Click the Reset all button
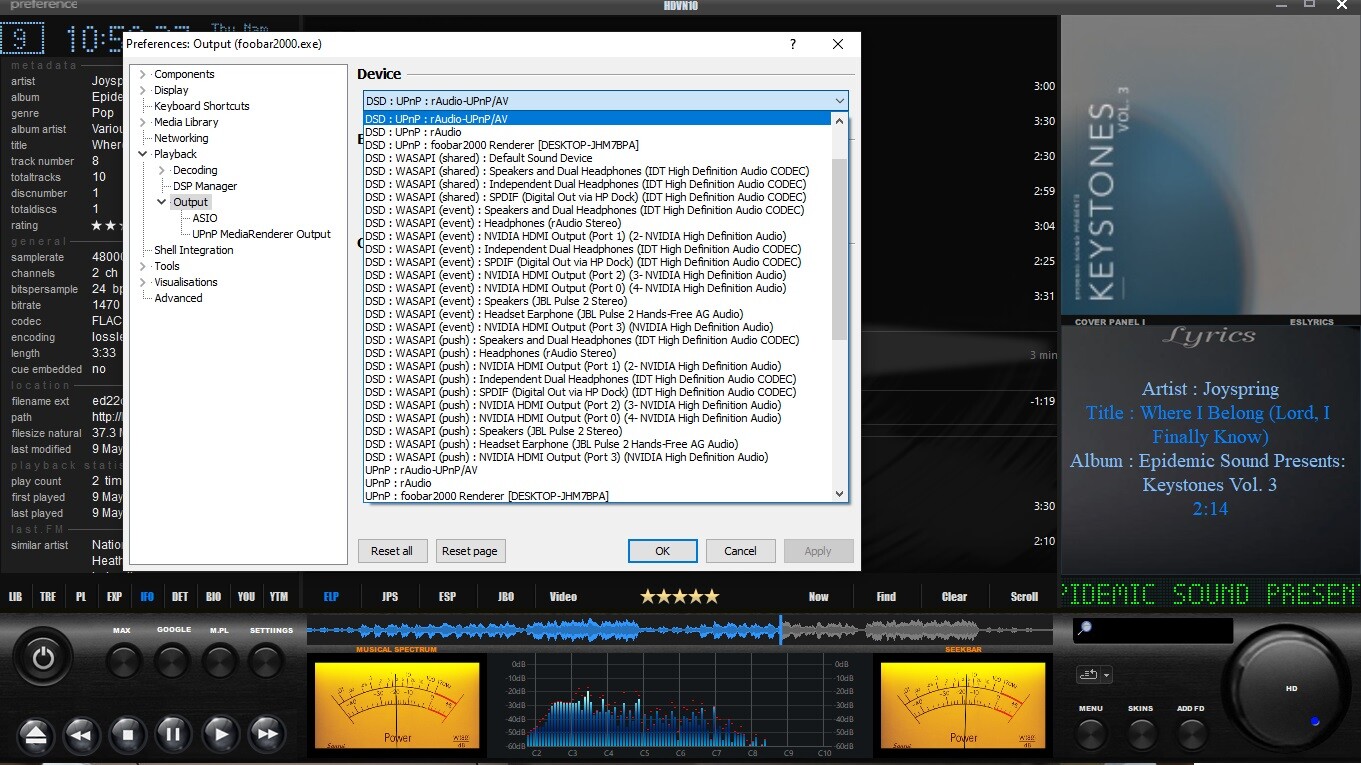The height and width of the screenshot is (765, 1361). pyautogui.click(x=392, y=551)
